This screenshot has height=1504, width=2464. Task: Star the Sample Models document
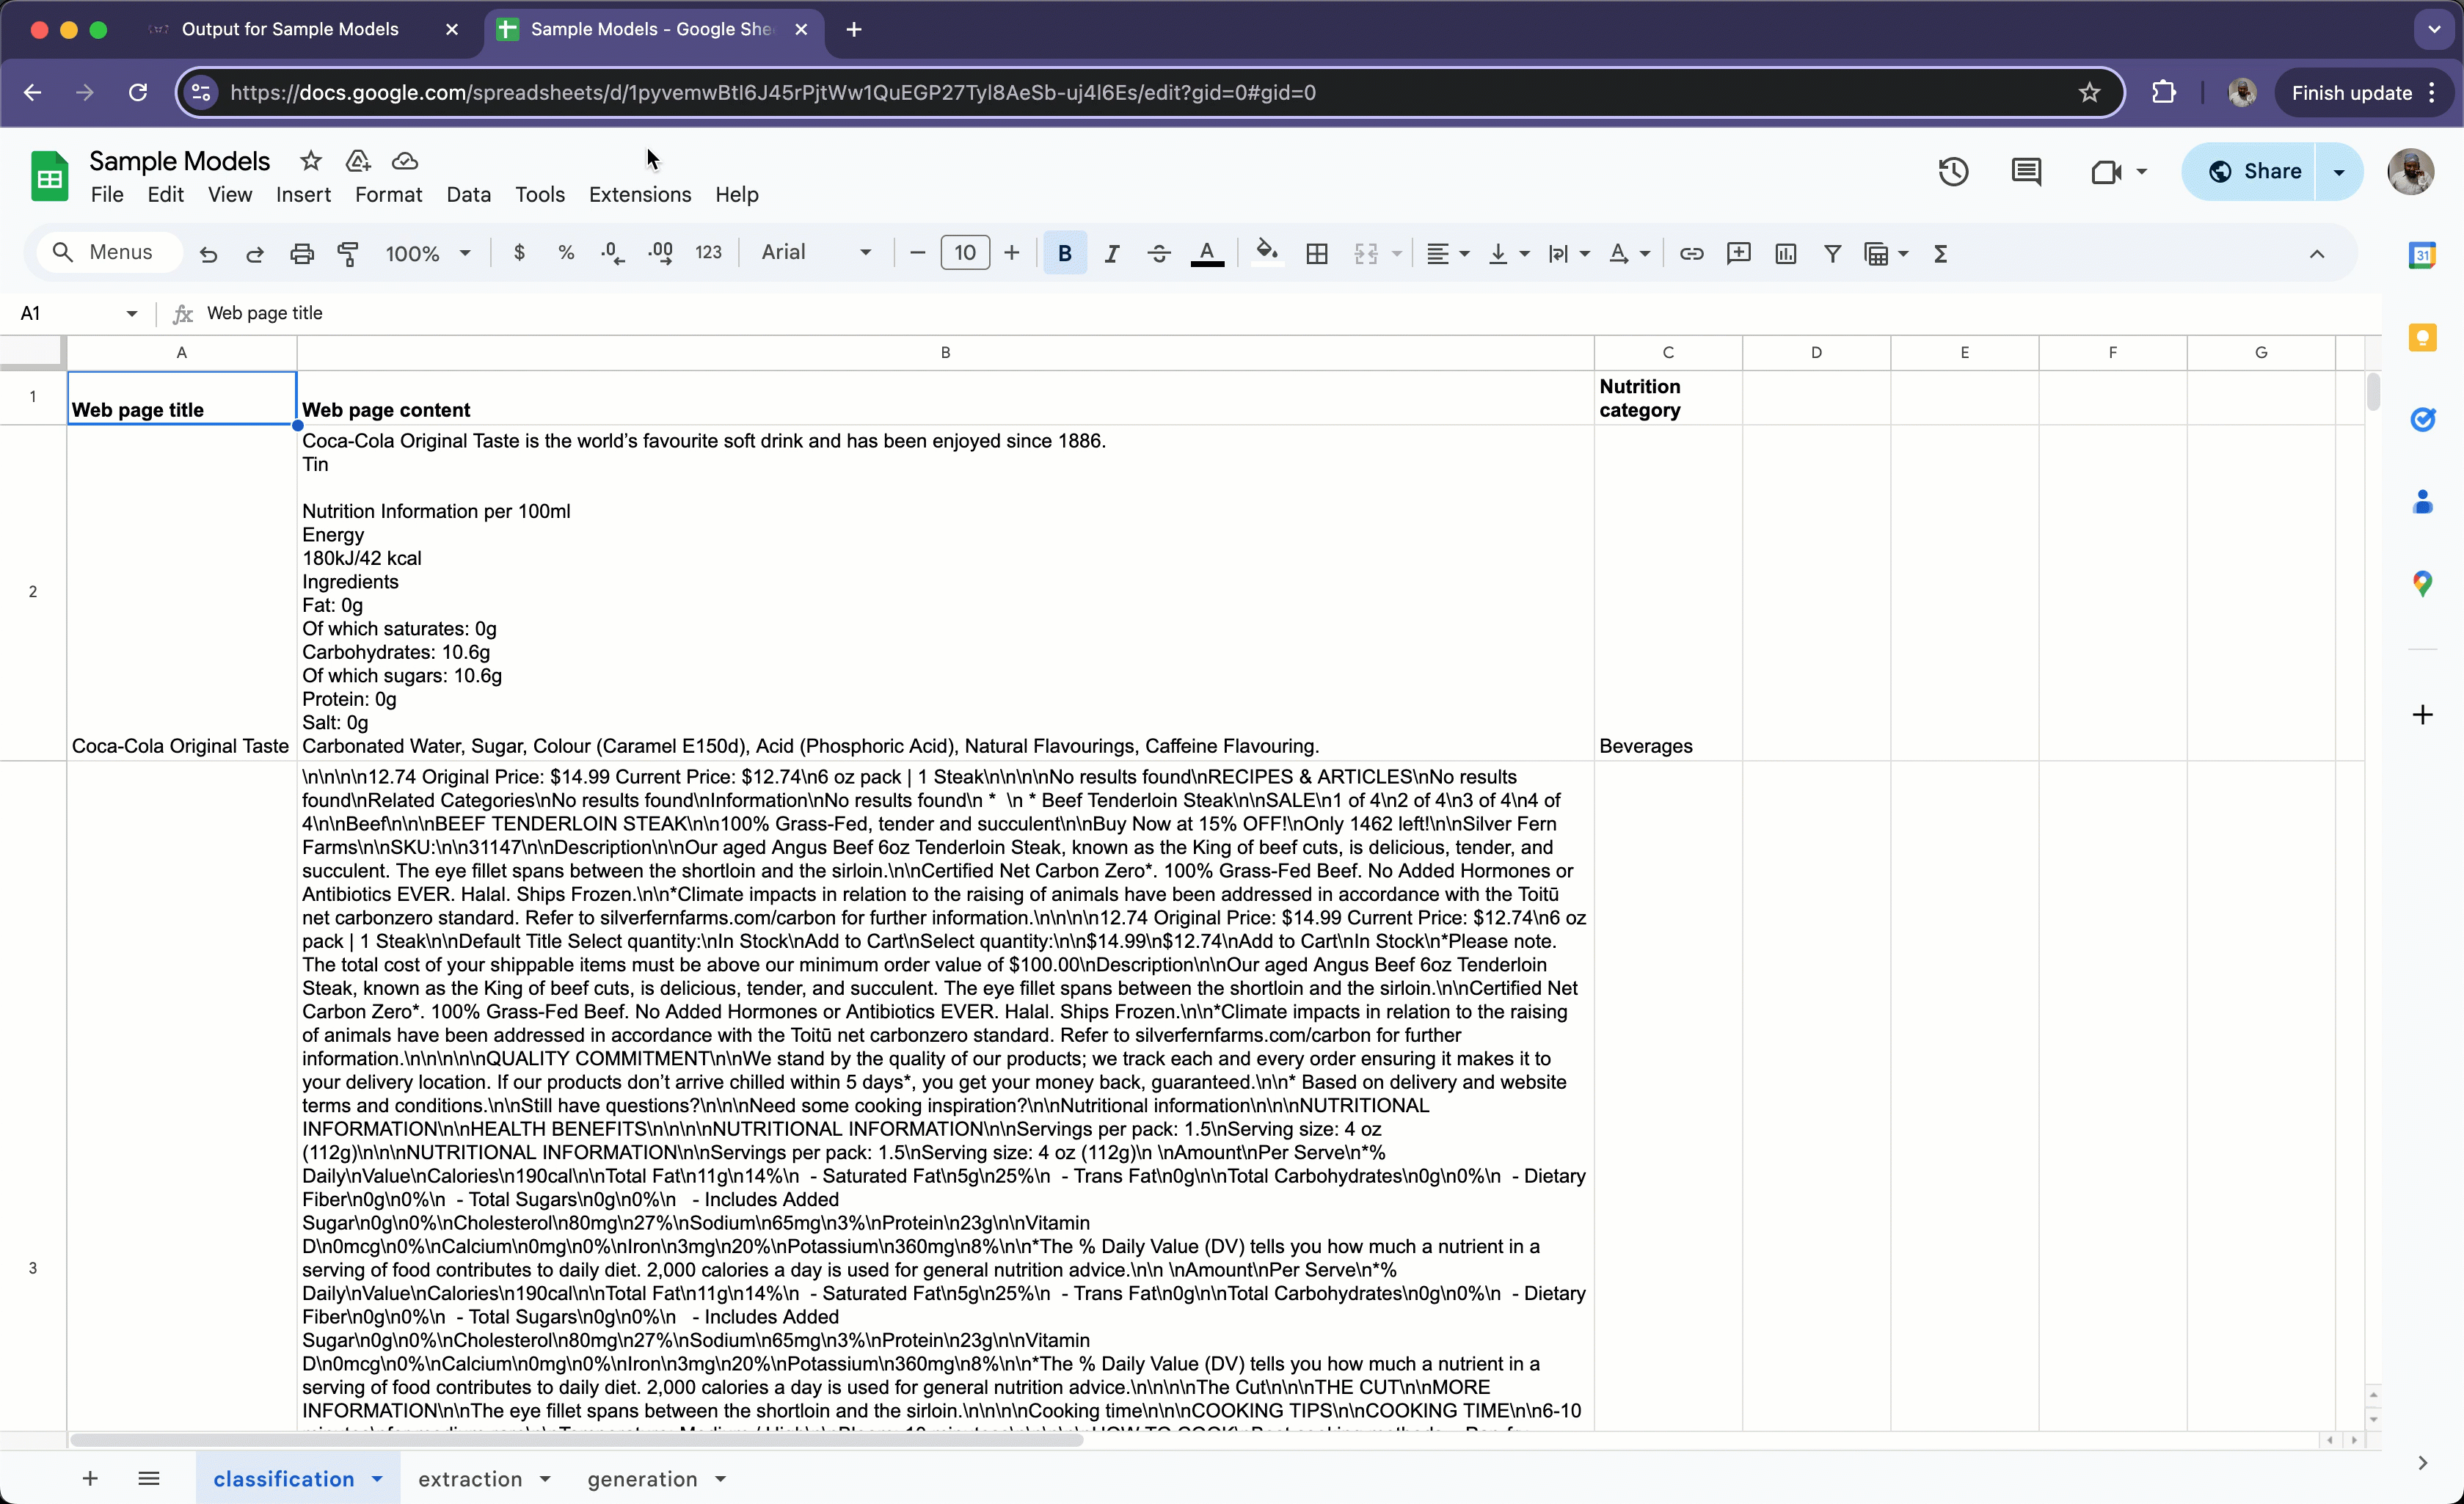[x=311, y=161]
